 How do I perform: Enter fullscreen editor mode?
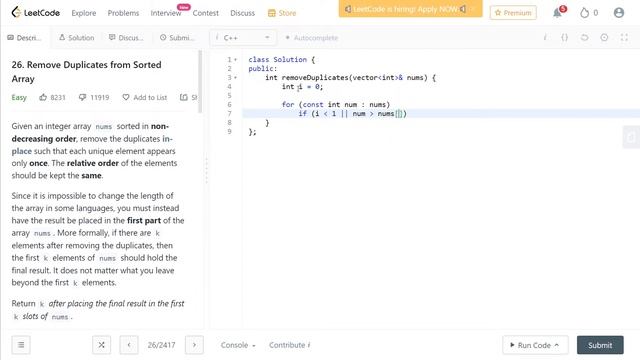point(624,38)
